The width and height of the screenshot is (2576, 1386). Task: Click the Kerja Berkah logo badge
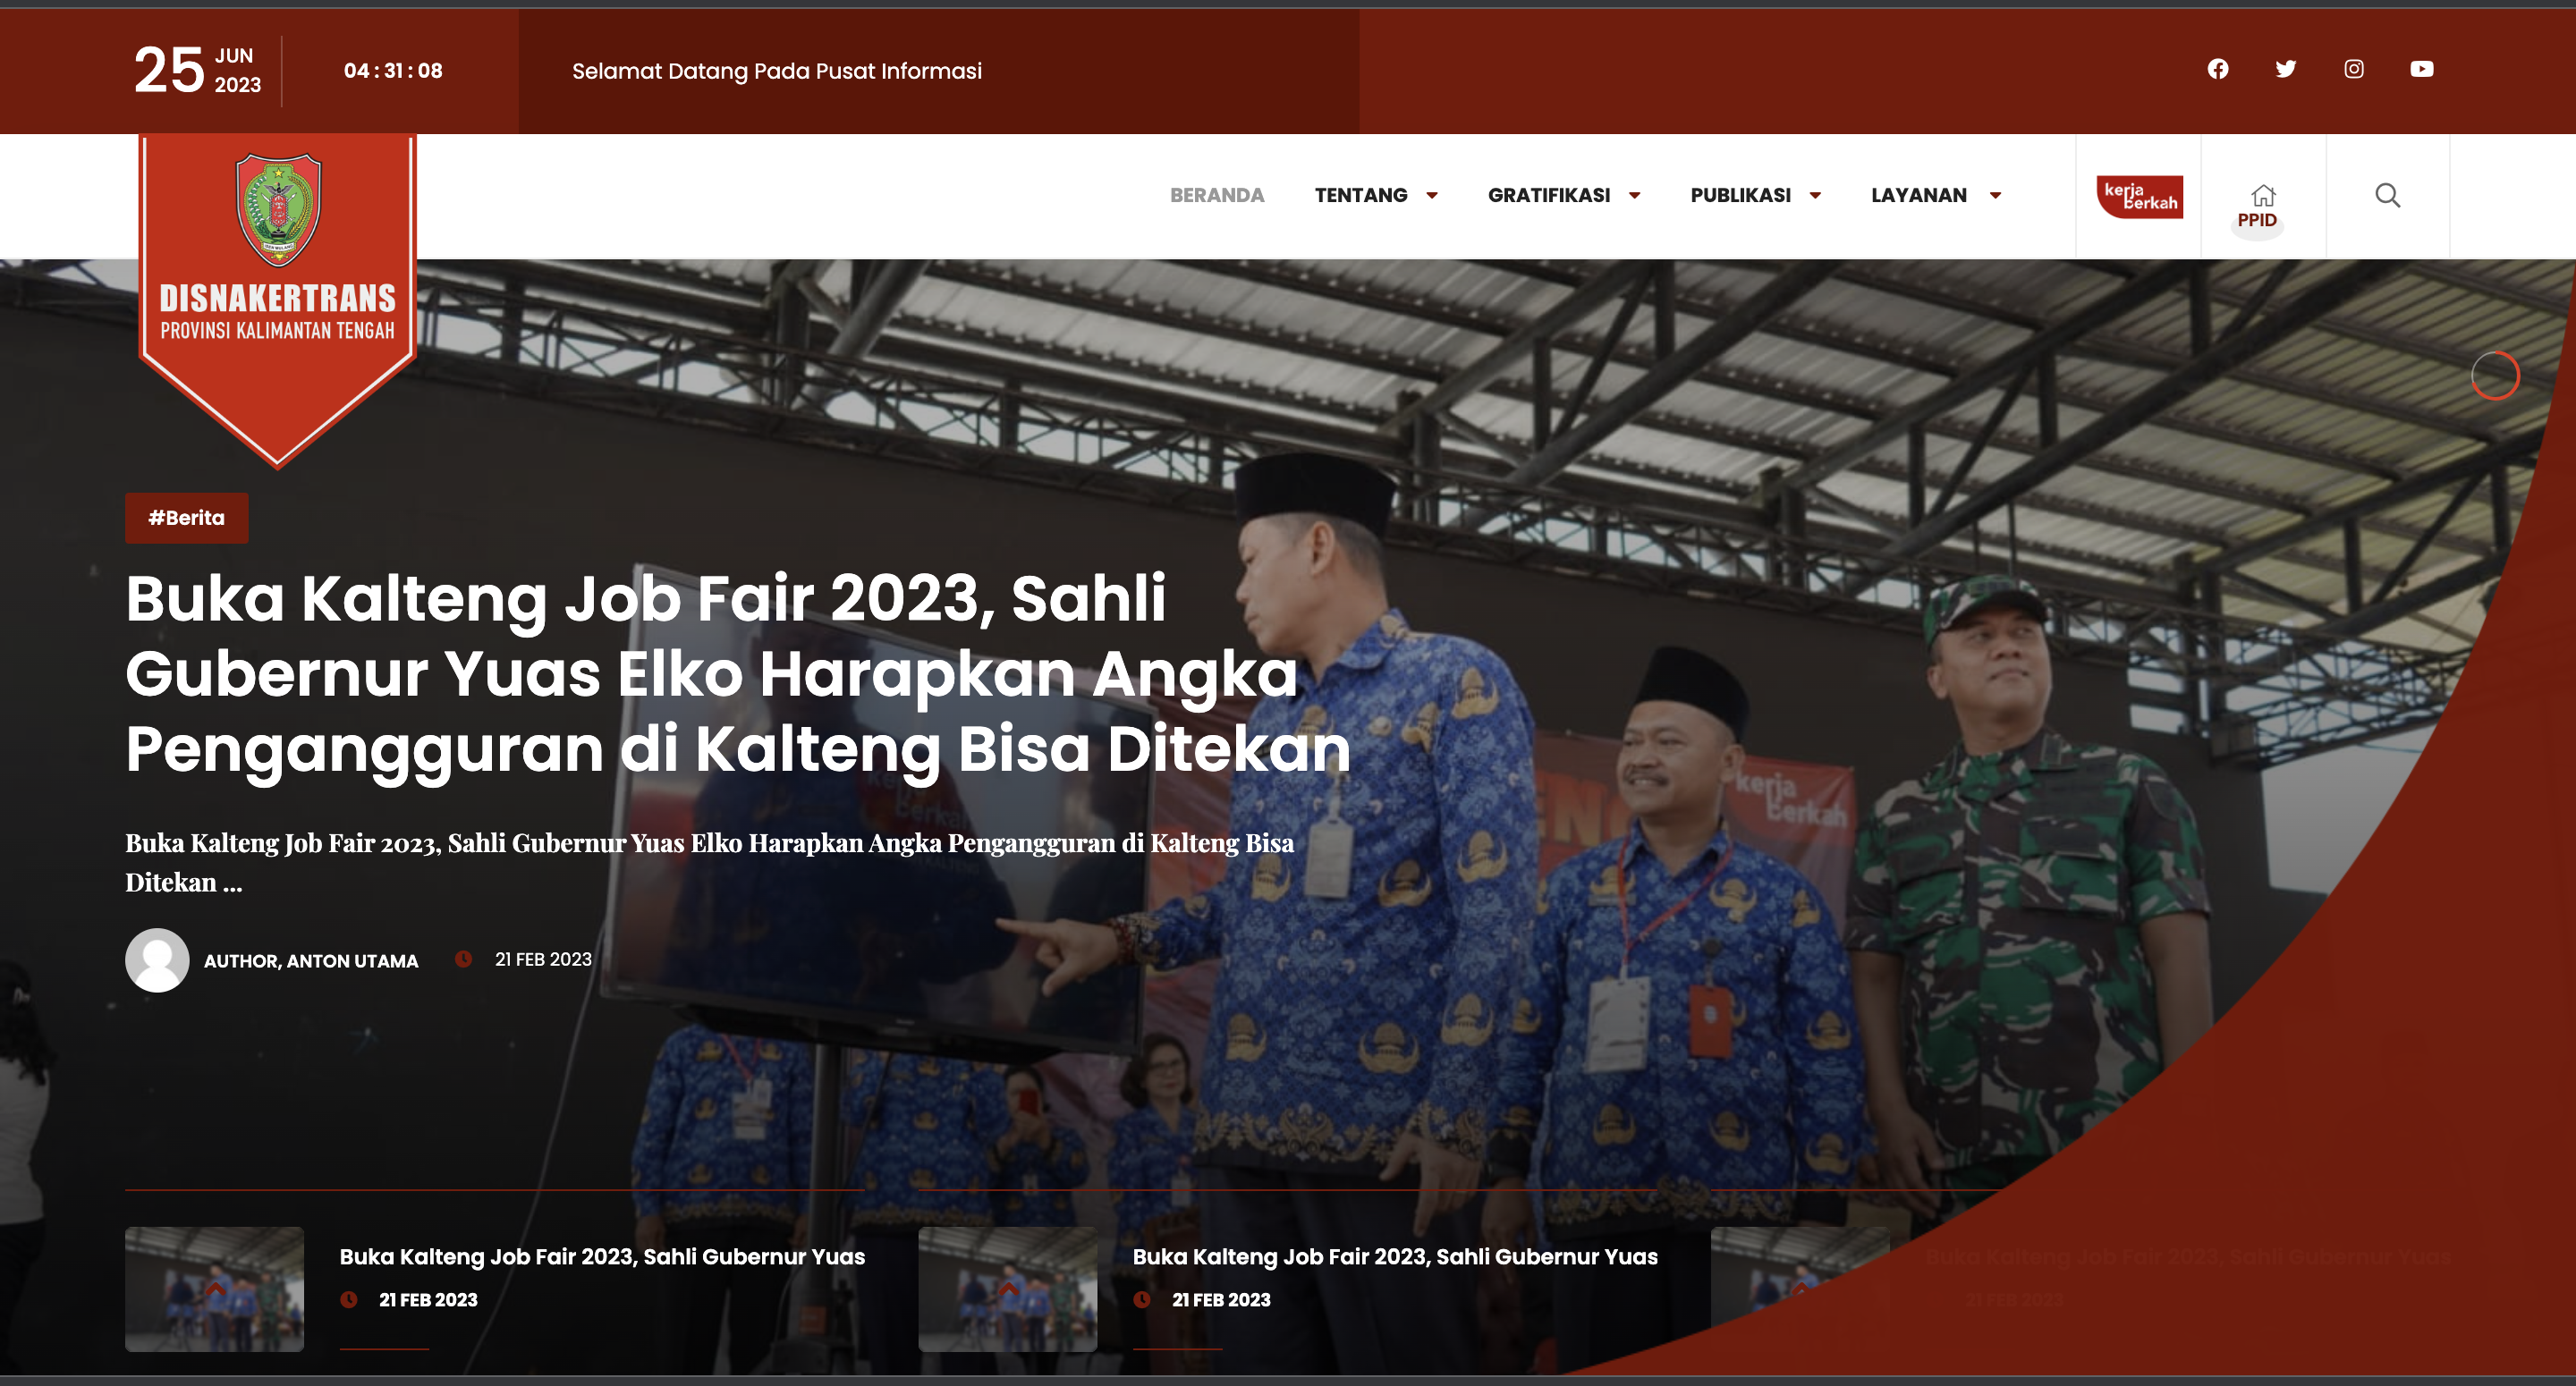pos(2139,196)
